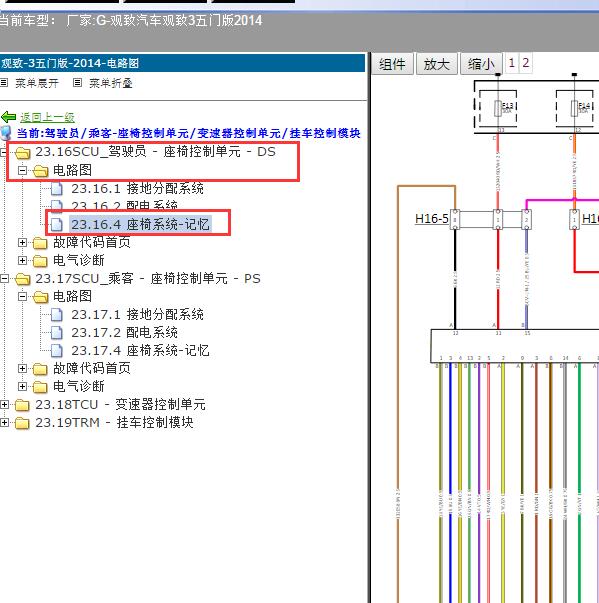This screenshot has height=603, width=599.
Task: Click document icon for 23.16.4
Action: pyautogui.click(x=57, y=225)
